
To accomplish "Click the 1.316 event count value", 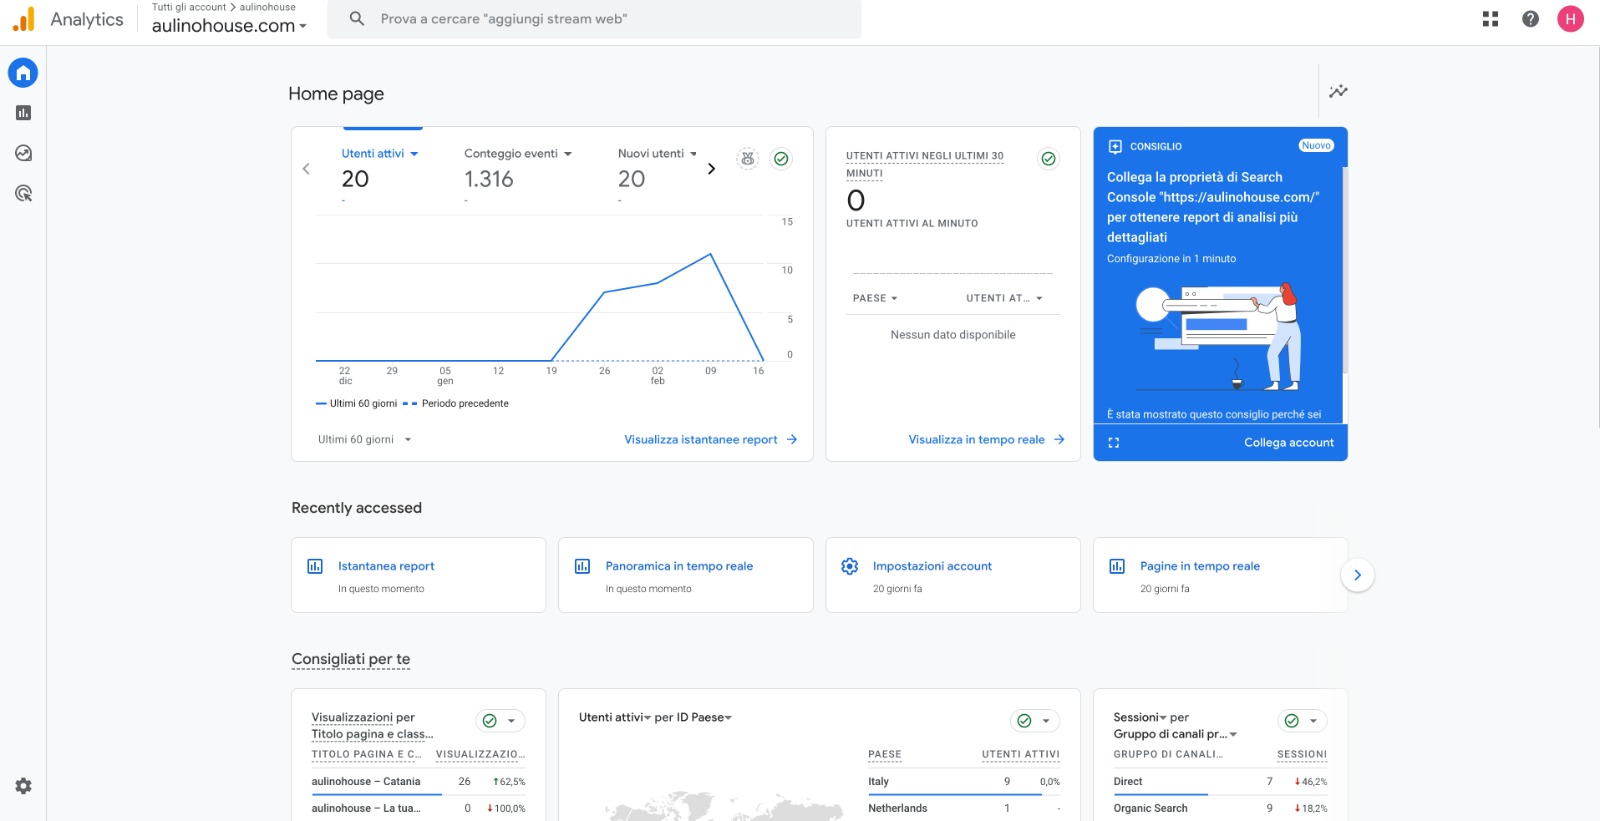I will tap(489, 179).
